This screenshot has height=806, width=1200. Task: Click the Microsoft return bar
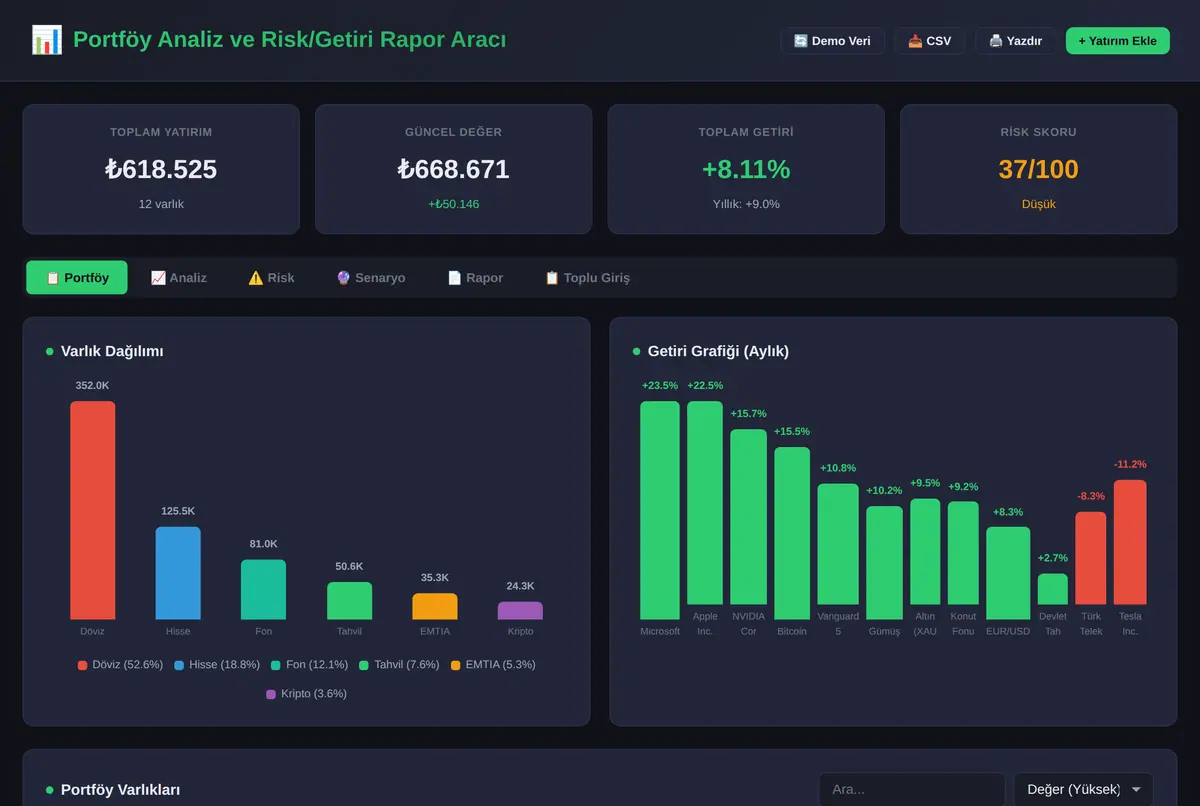tap(660, 510)
